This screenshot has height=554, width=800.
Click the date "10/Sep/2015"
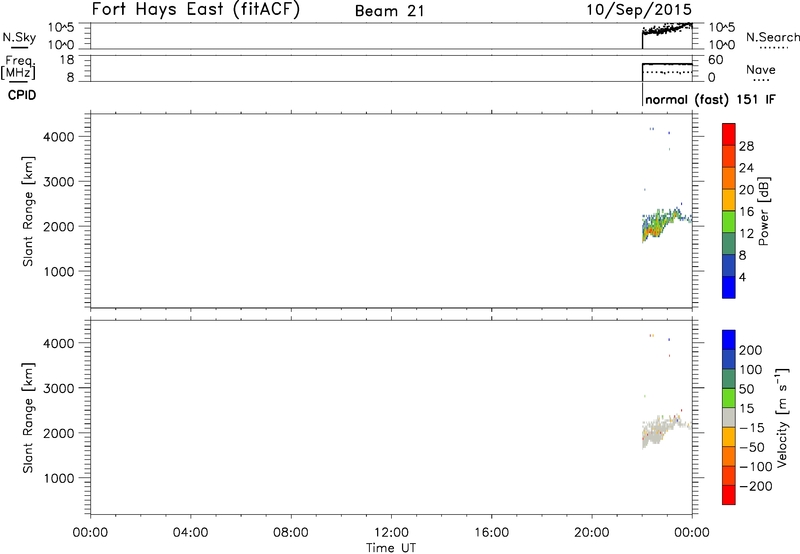pos(639,9)
